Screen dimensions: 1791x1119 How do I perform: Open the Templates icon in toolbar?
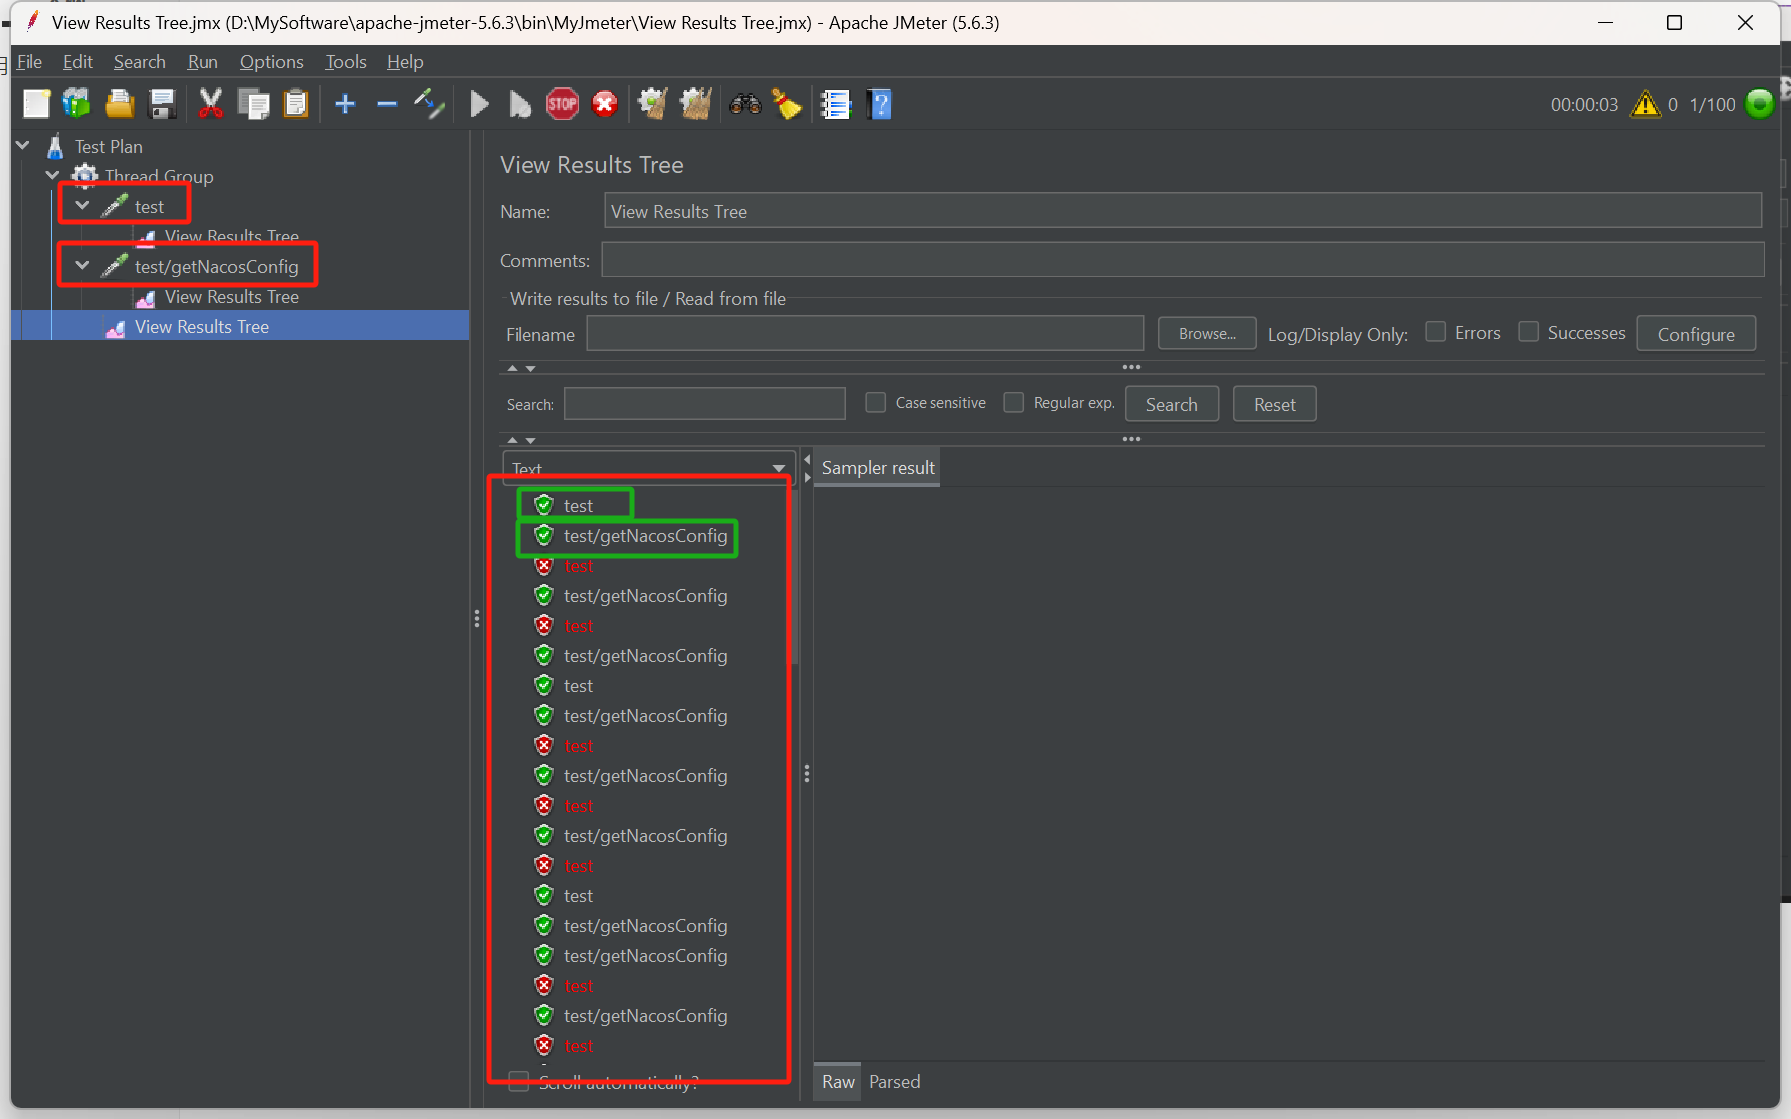pyautogui.click(x=77, y=104)
